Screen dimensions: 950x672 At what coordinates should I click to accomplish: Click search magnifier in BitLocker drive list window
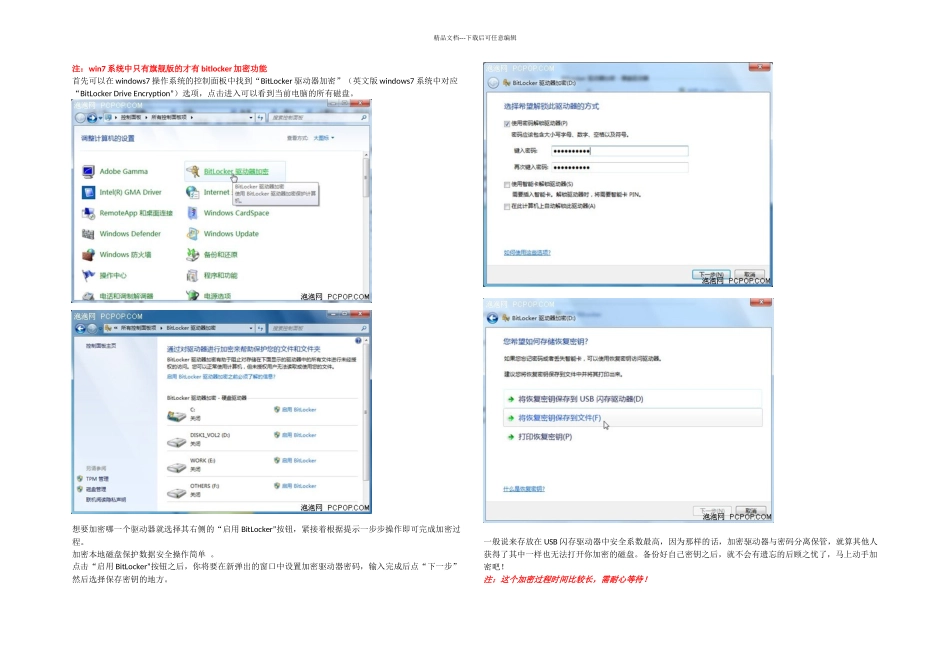[x=364, y=328]
